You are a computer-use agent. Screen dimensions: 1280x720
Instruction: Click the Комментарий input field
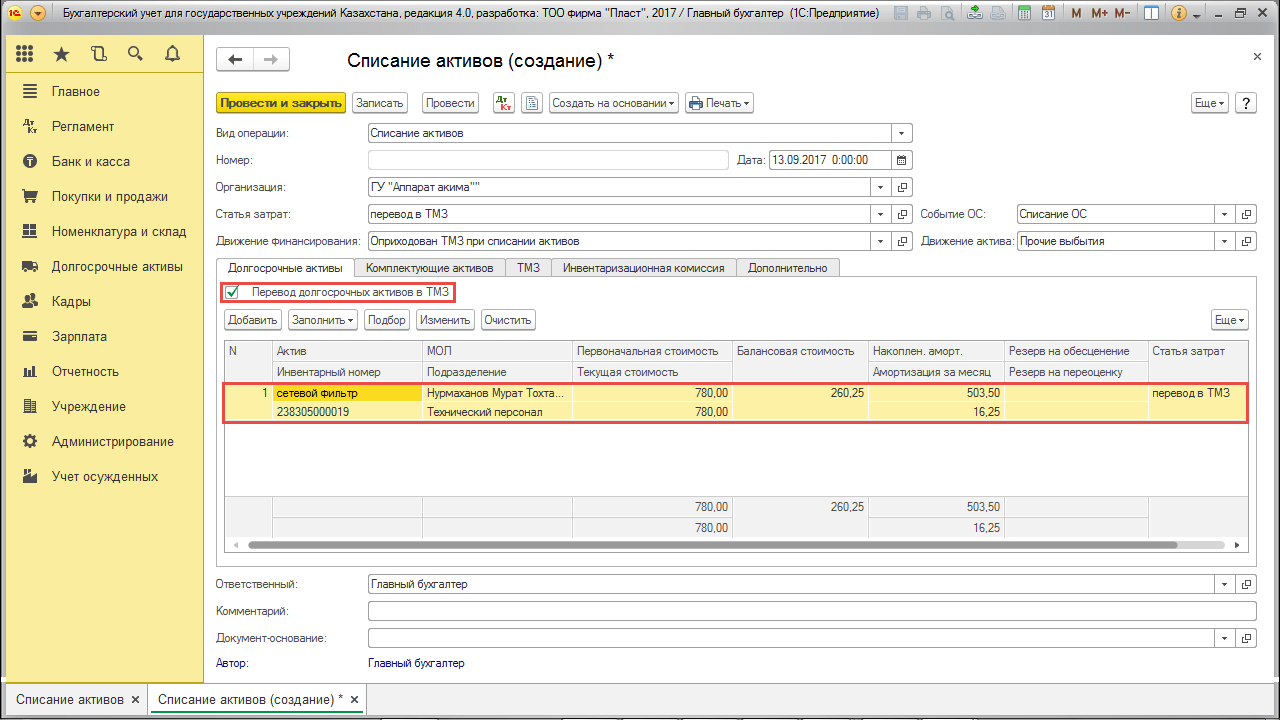[811, 611]
